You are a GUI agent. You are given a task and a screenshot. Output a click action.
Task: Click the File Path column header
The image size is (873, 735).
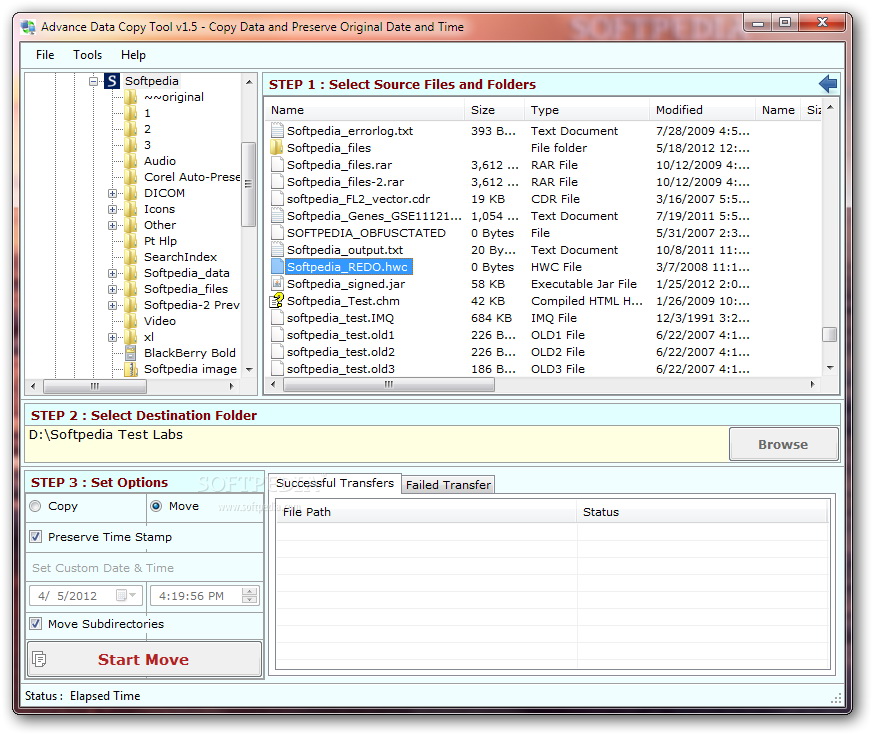426,512
